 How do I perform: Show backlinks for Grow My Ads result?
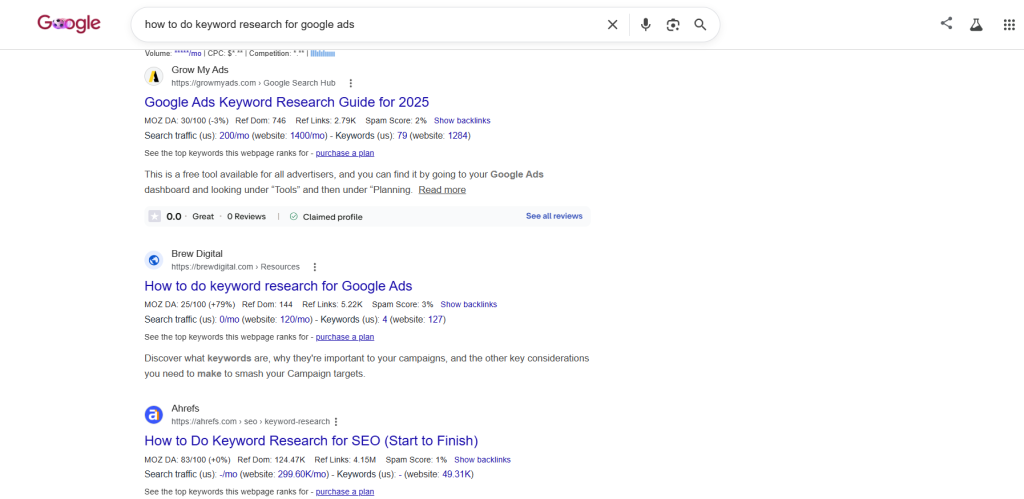pyautogui.click(x=462, y=121)
